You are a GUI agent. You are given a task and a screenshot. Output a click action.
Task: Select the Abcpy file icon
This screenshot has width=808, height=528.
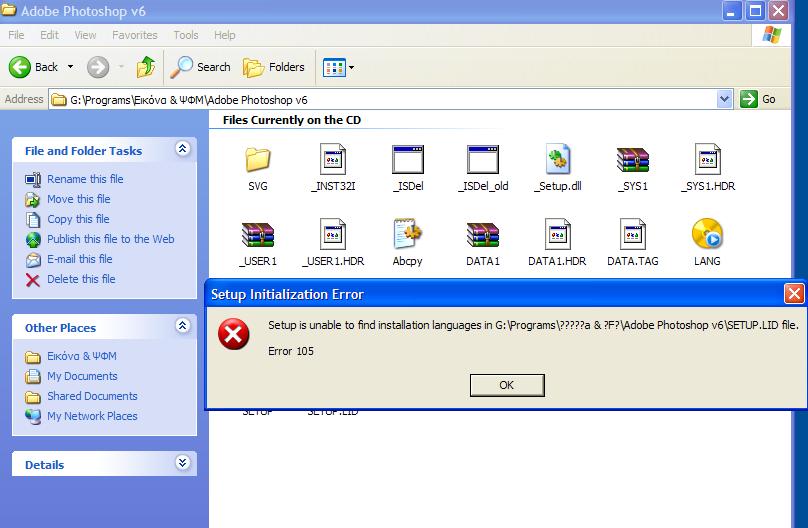coord(408,234)
